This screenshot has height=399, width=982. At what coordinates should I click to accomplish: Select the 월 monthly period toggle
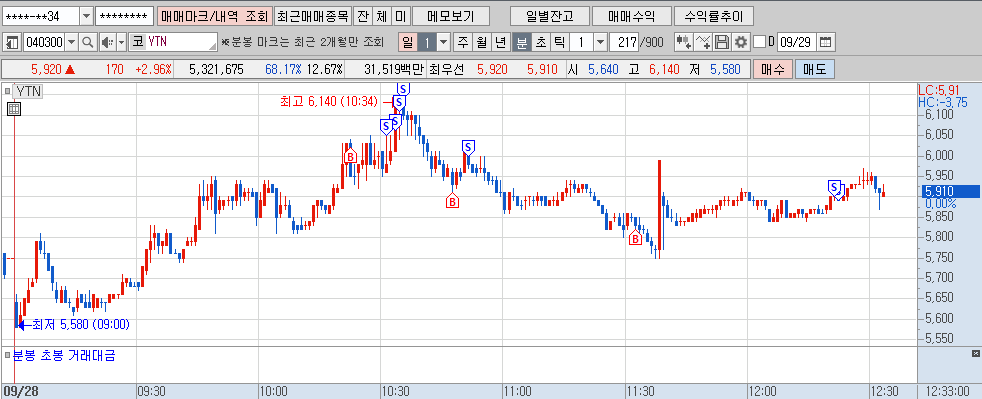click(x=481, y=43)
